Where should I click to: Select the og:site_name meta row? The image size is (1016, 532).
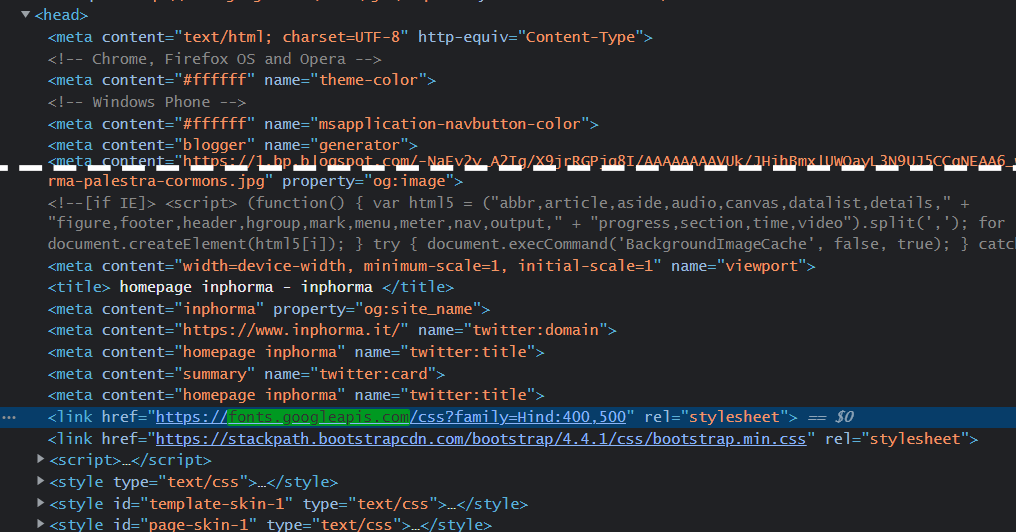(268, 309)
